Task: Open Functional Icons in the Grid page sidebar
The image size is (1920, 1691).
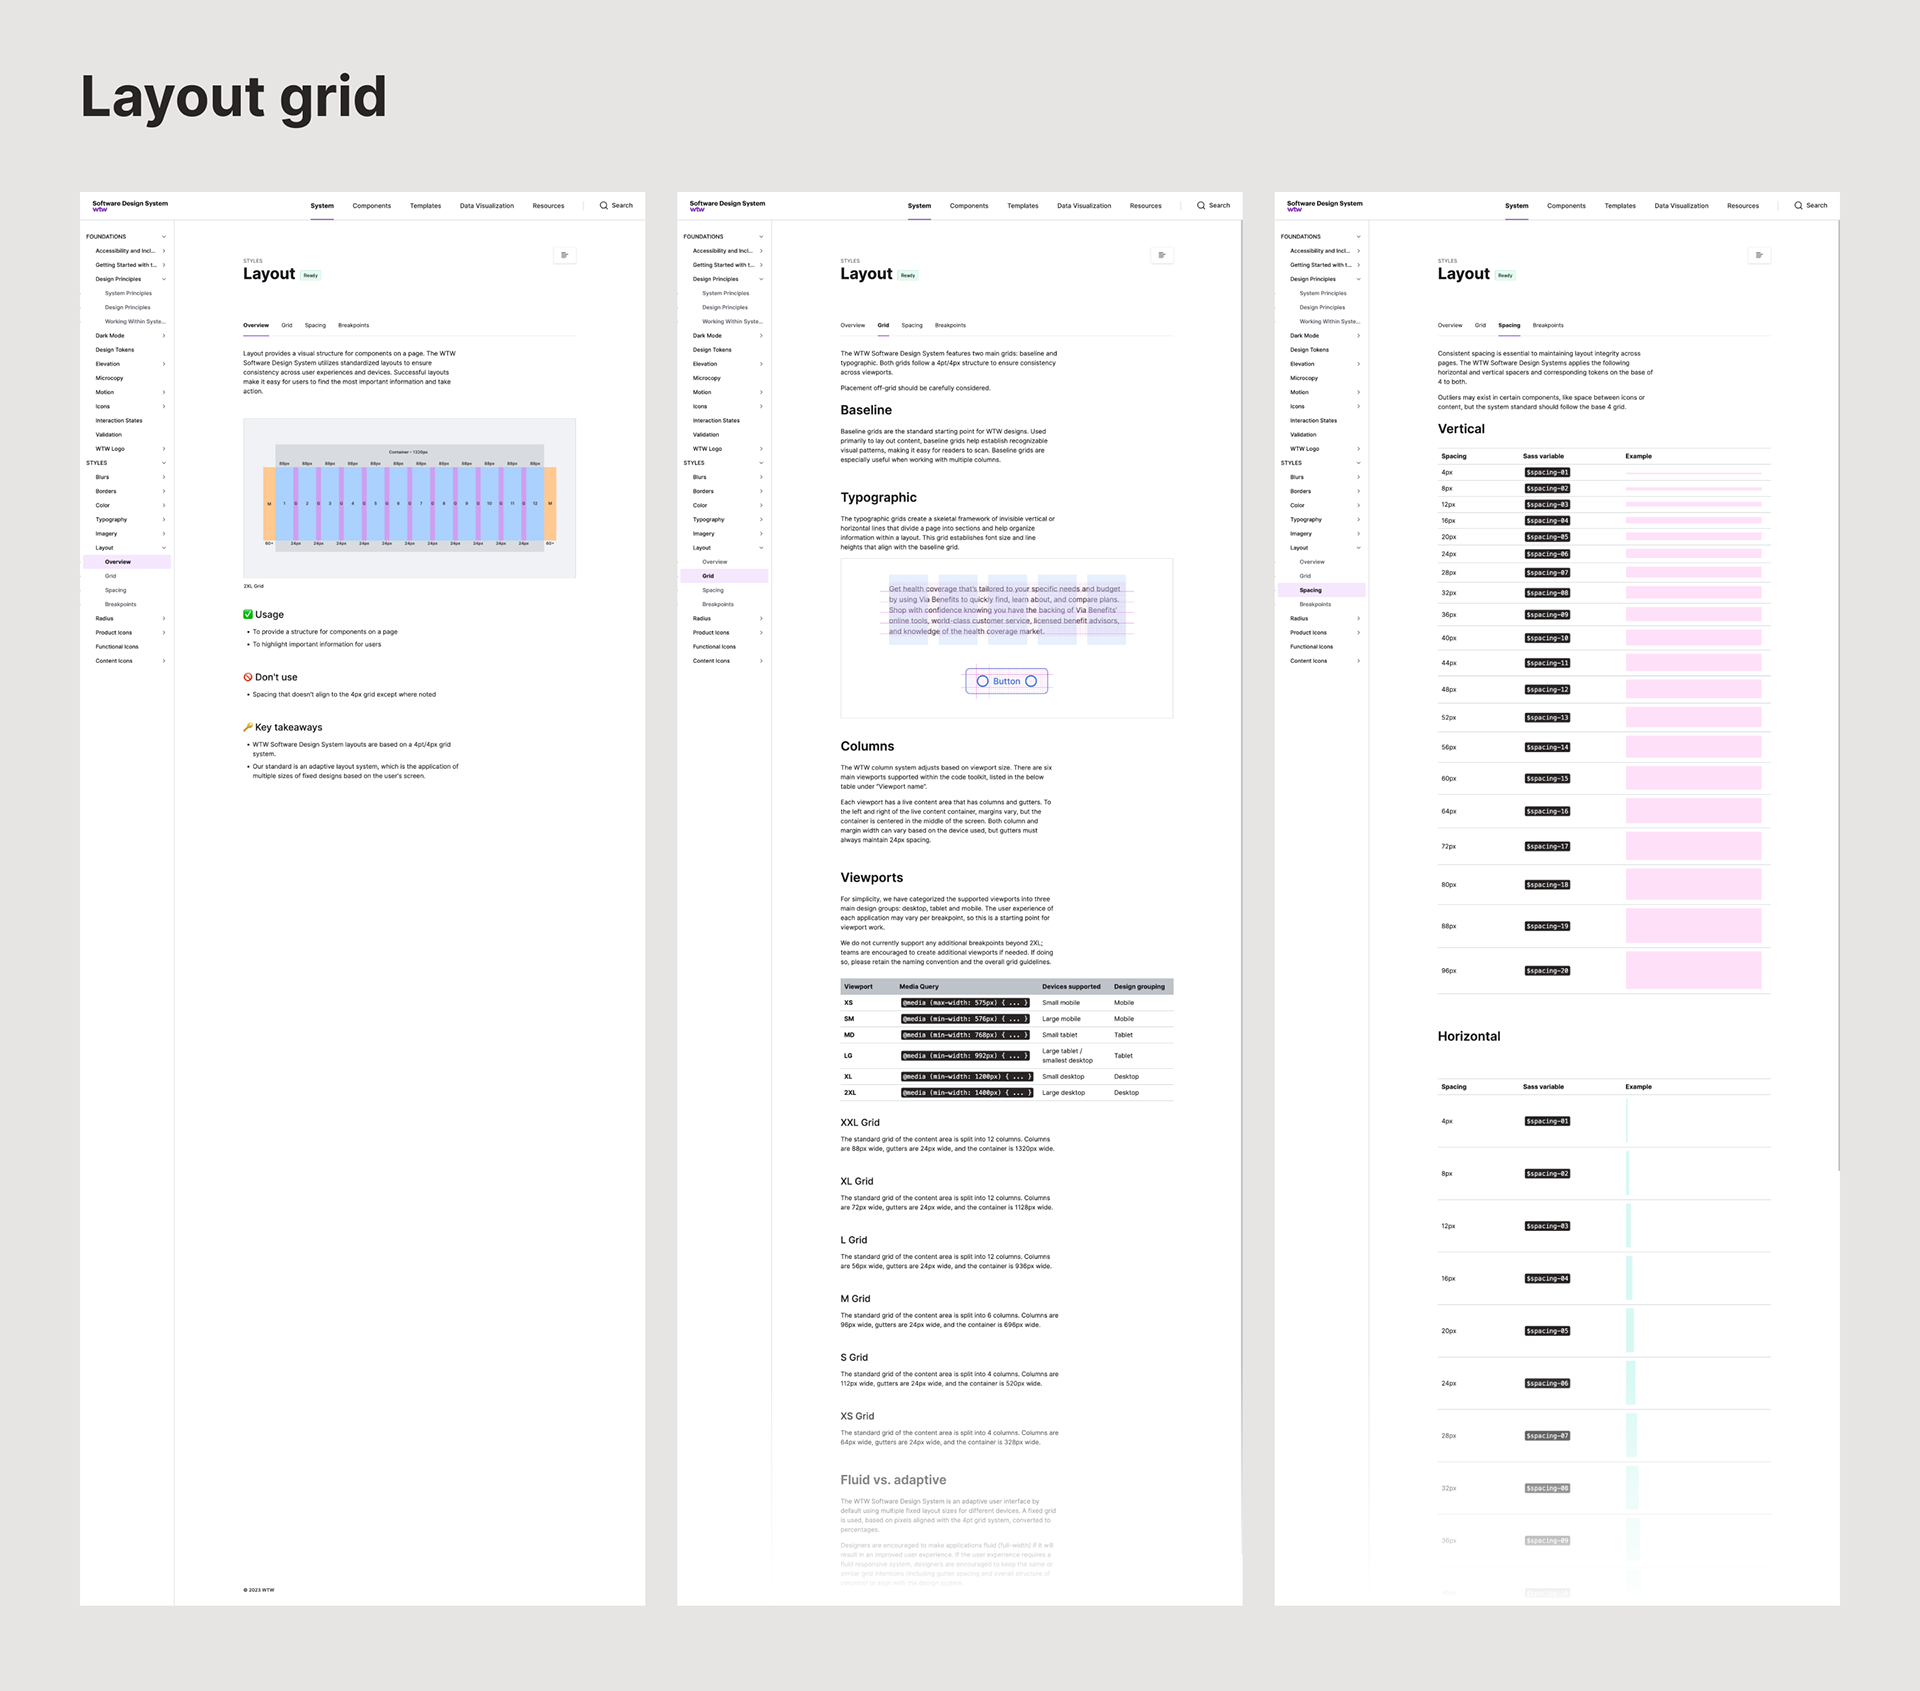Action: pyautogui.click(x=714, y=647)
